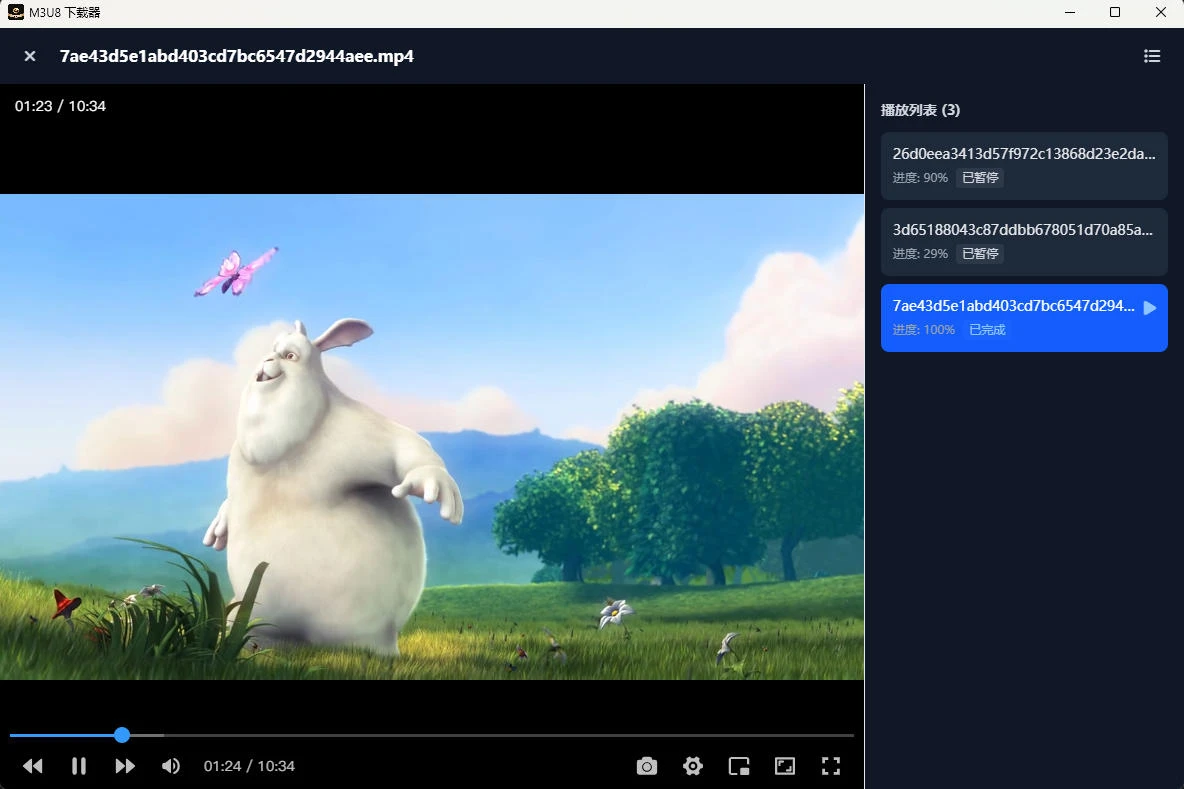Click the play arrow on the active playlist item
The width and height of the screenshot is (1184, 789).
tap(1150, 308)
